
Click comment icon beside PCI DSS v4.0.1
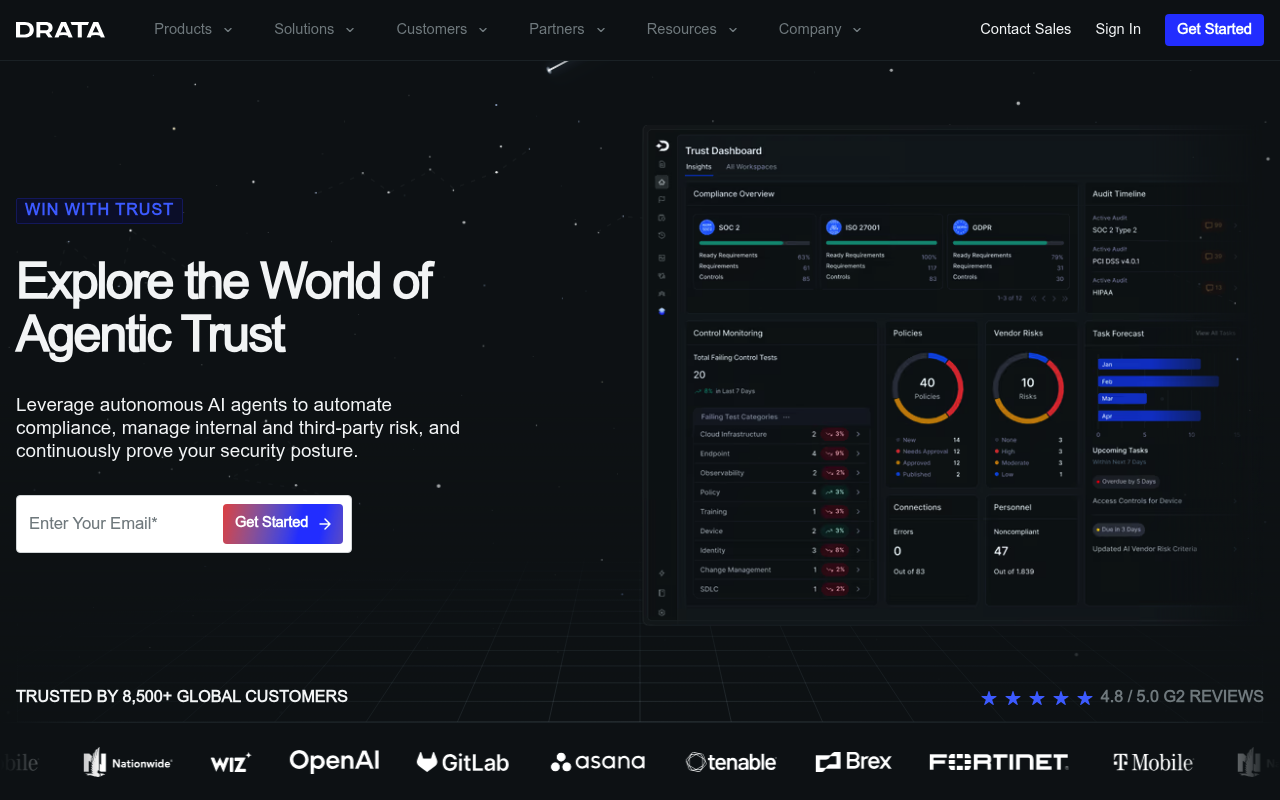pos(1208,256)
